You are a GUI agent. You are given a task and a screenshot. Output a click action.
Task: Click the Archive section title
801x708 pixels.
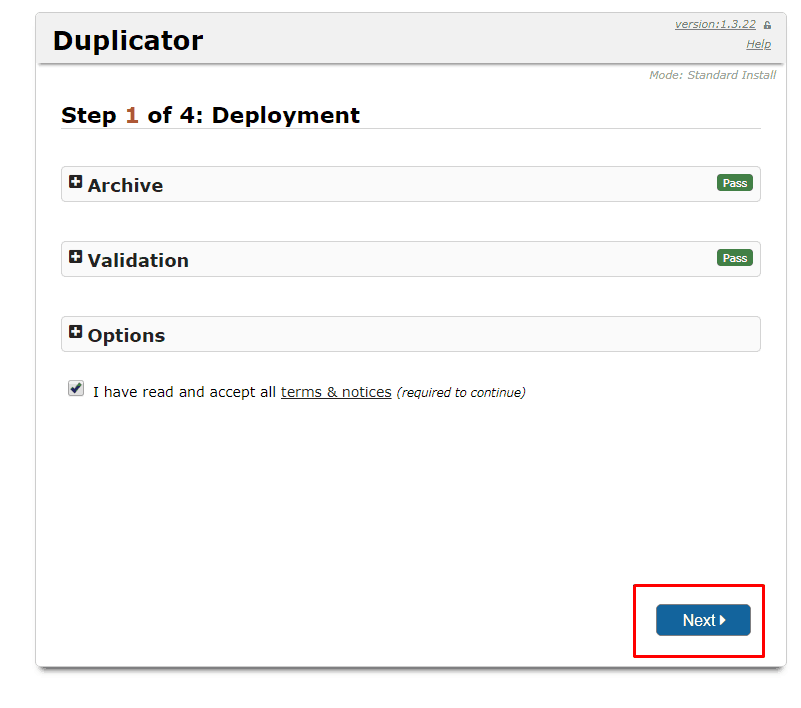(125, 185)
